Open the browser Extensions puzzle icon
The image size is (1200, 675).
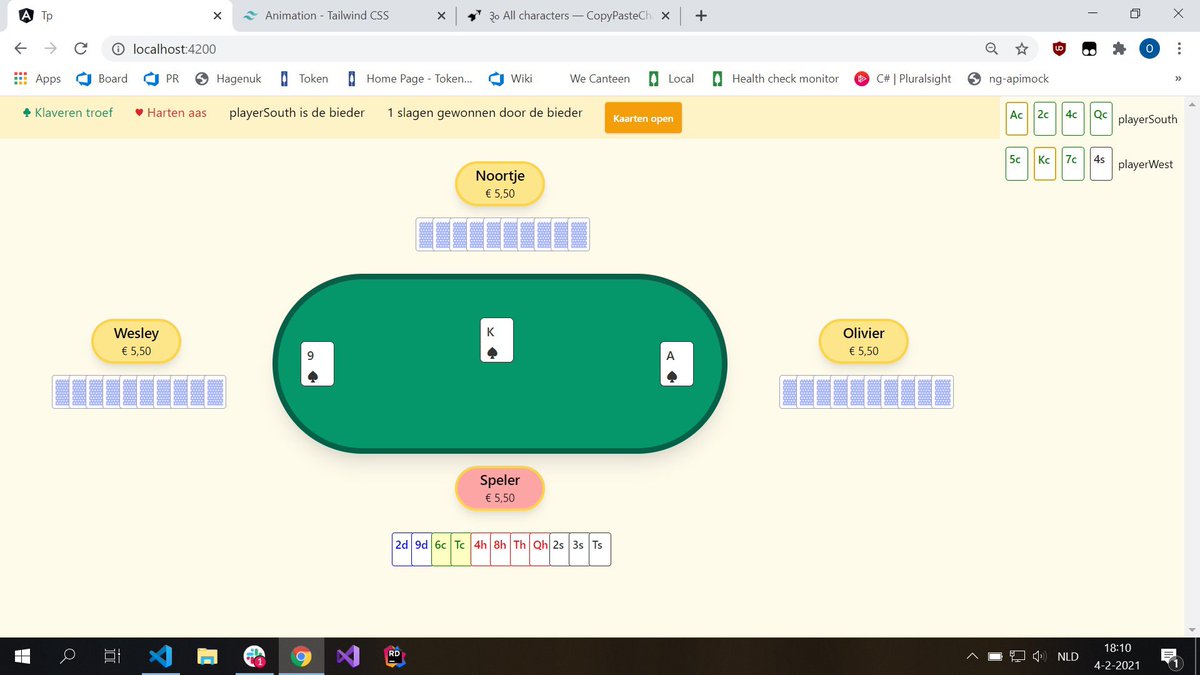click(x=1119, y=48)
